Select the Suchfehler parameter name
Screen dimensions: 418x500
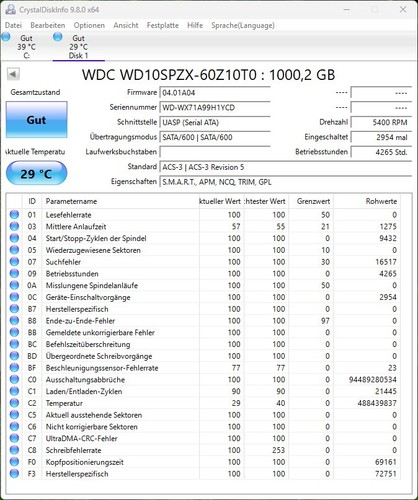coord(63,262)
